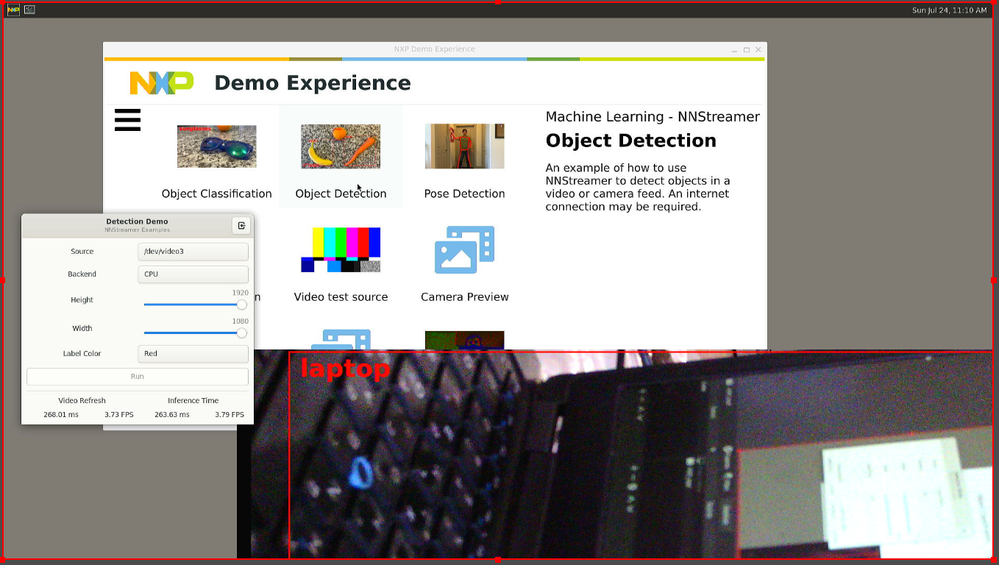The width and height of the screenshot is (999, 565).
Task: Open the Label Color dropdown showing Red
Action: 193,354
